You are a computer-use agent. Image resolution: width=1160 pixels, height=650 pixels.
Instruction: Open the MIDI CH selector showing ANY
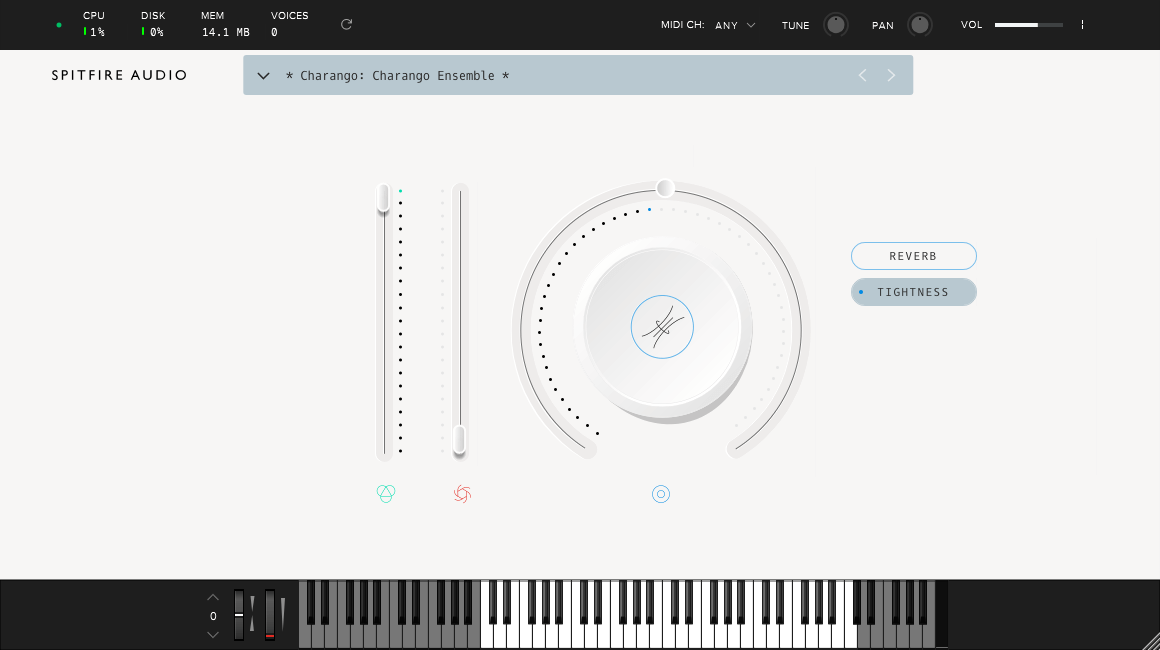[x=734, y=25]
